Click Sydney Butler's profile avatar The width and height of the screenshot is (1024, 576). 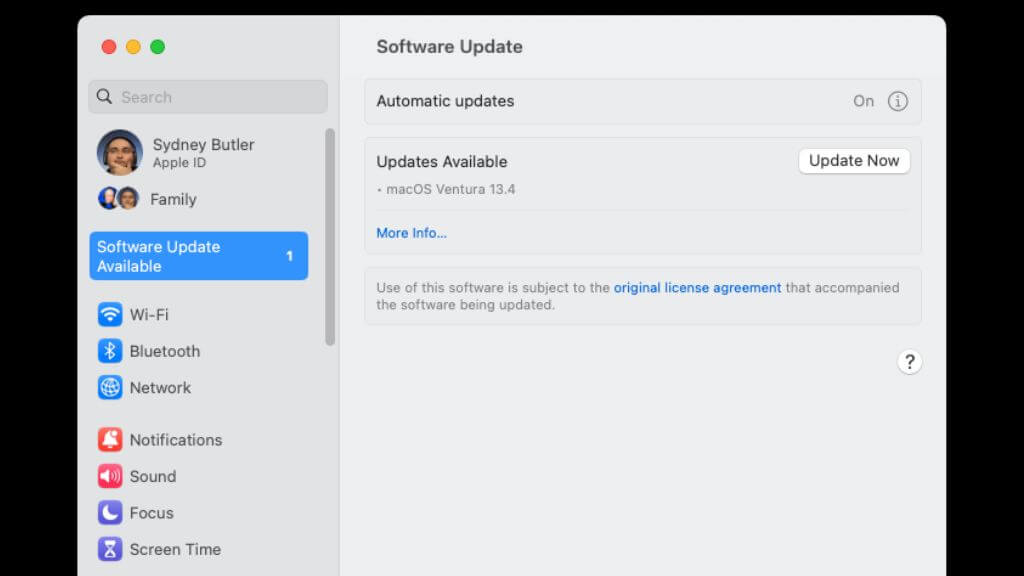tap(120, 152)
